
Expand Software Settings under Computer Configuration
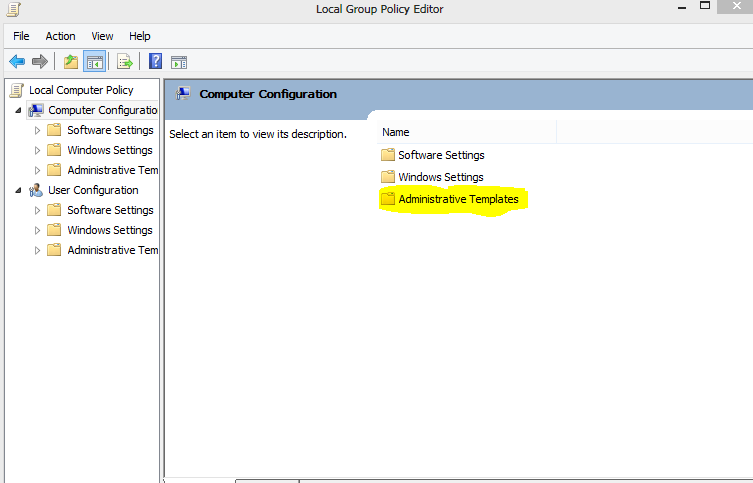pos(37,130)
